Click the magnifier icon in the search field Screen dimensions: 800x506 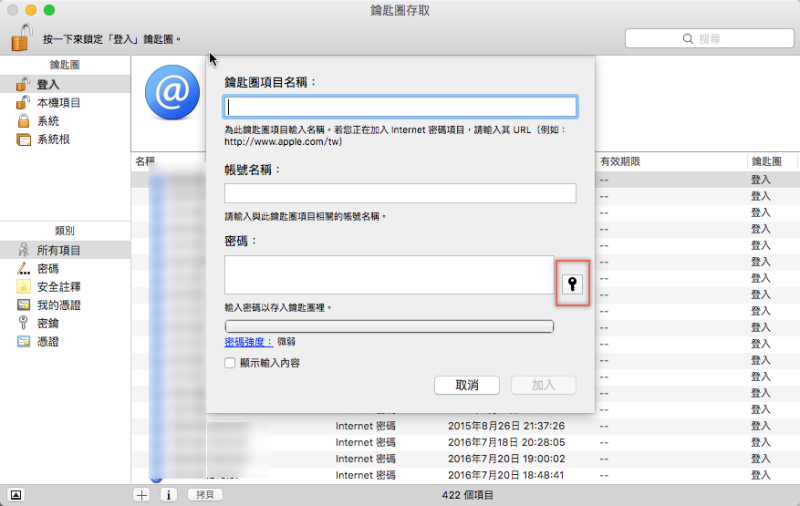point(688,39)
